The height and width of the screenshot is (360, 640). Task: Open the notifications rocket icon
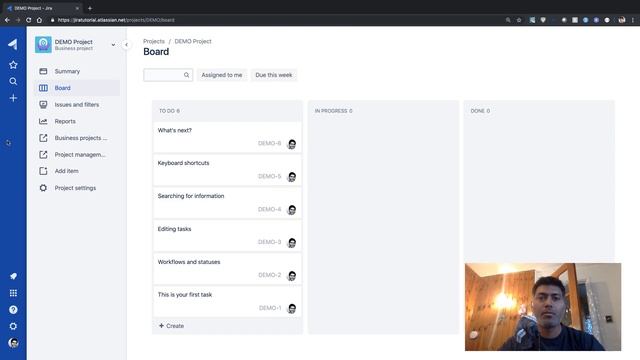13,276
